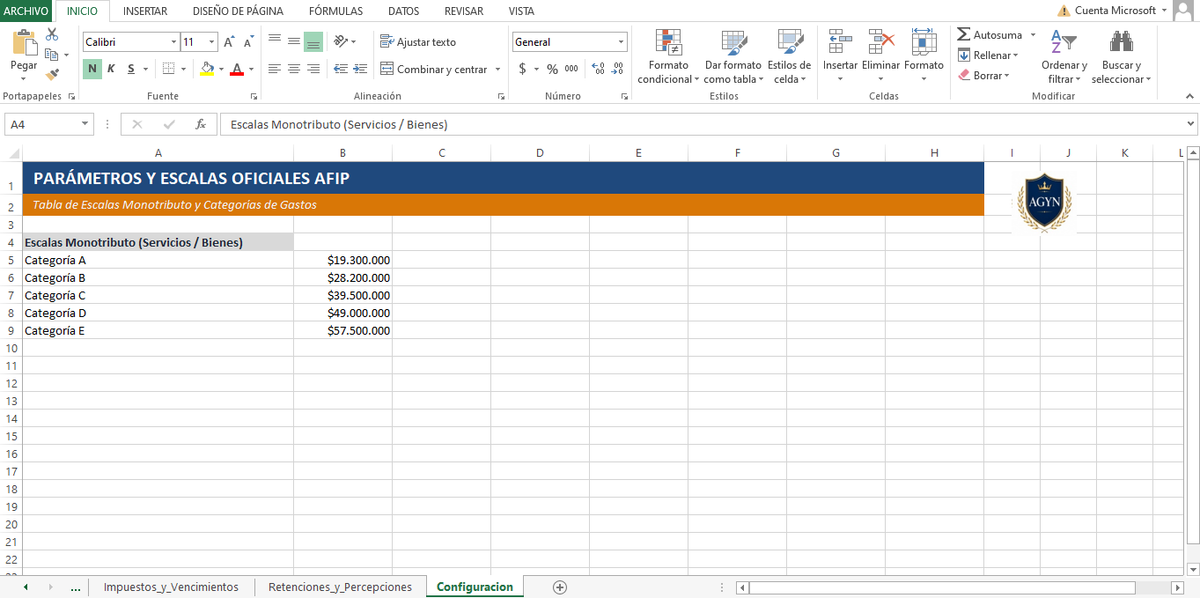Decrease decimal places
This screenshot has width=1200, height=598.
[617, 69]
